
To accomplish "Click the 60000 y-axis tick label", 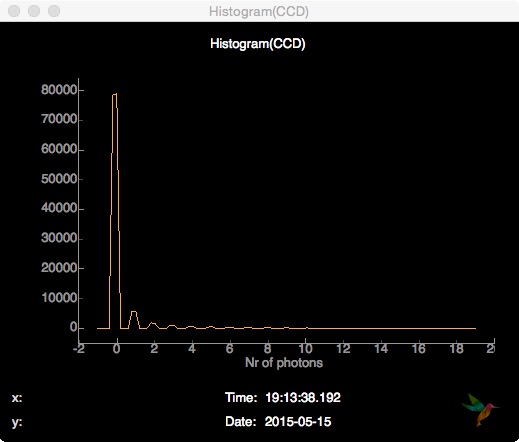I will pyautogui.click(x=59, y=149).
